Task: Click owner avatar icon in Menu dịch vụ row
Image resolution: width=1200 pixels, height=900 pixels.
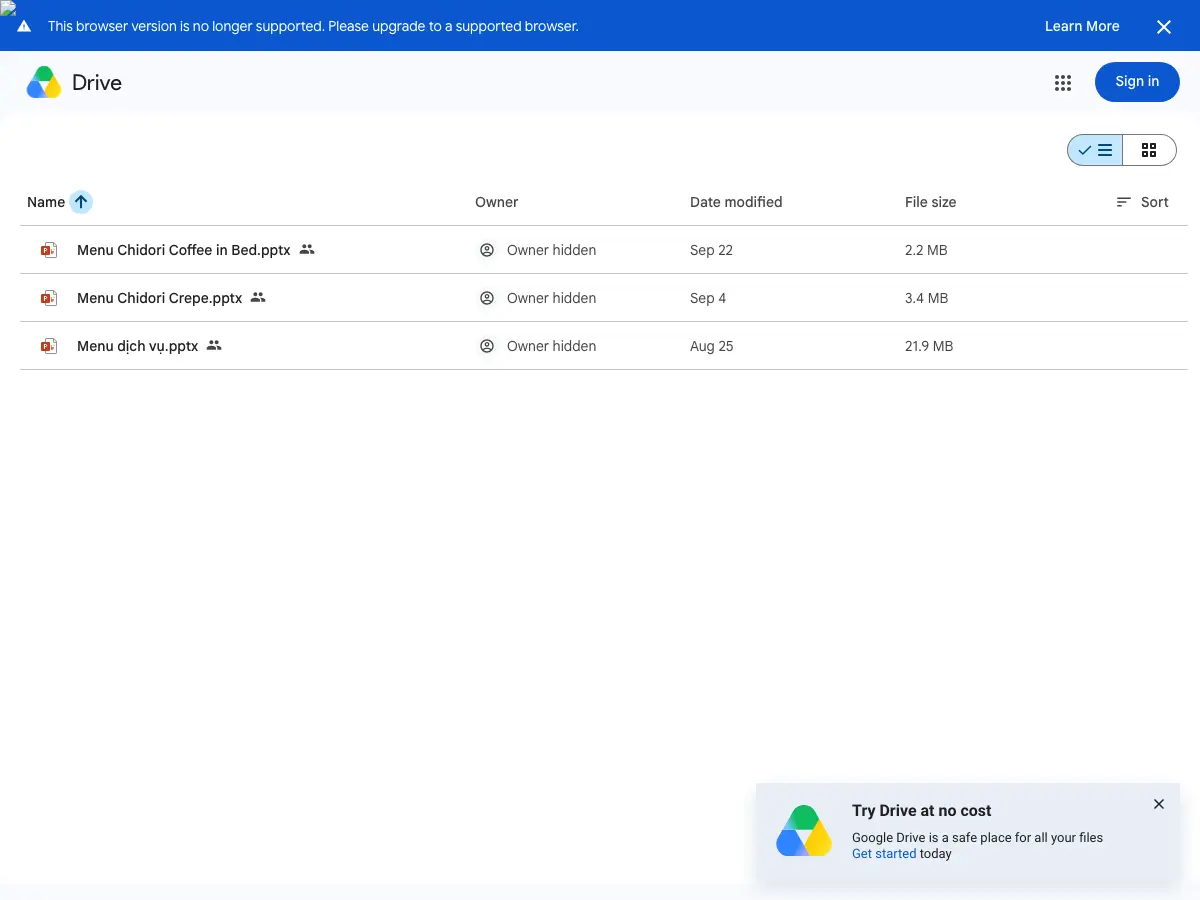Action: (x=487, y=346)
